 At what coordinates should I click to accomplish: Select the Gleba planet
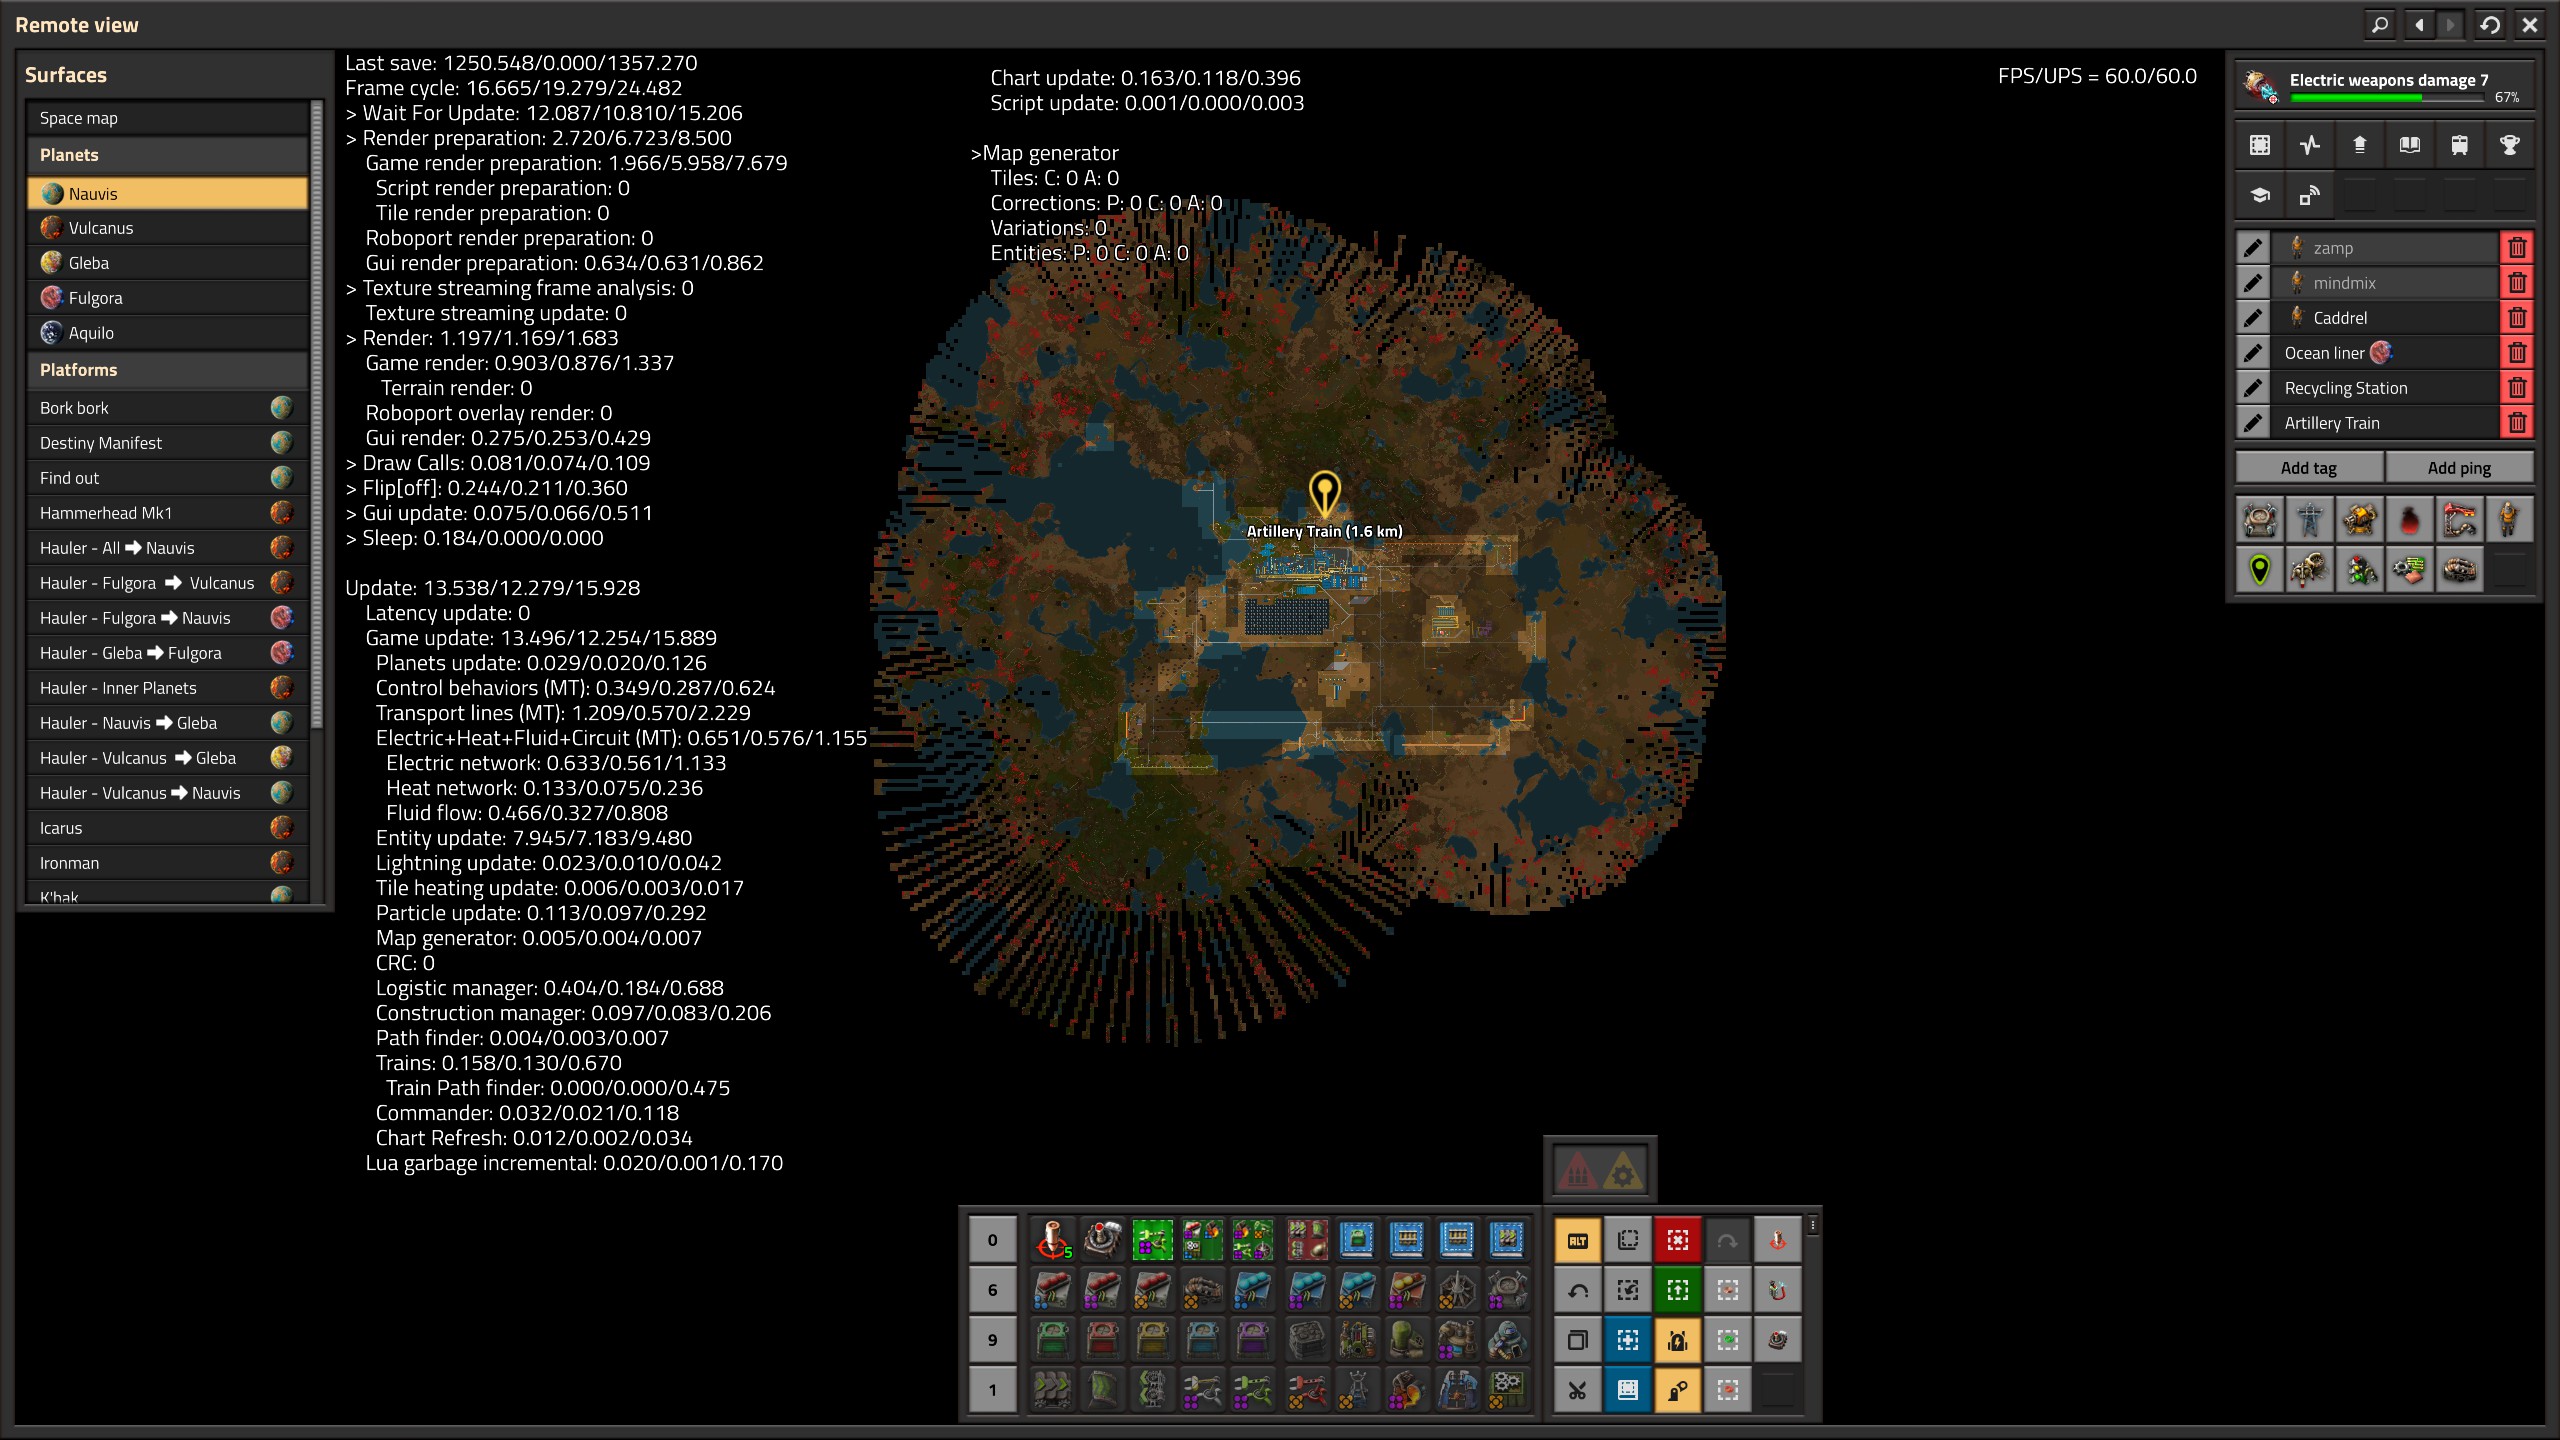coord(168,263)
